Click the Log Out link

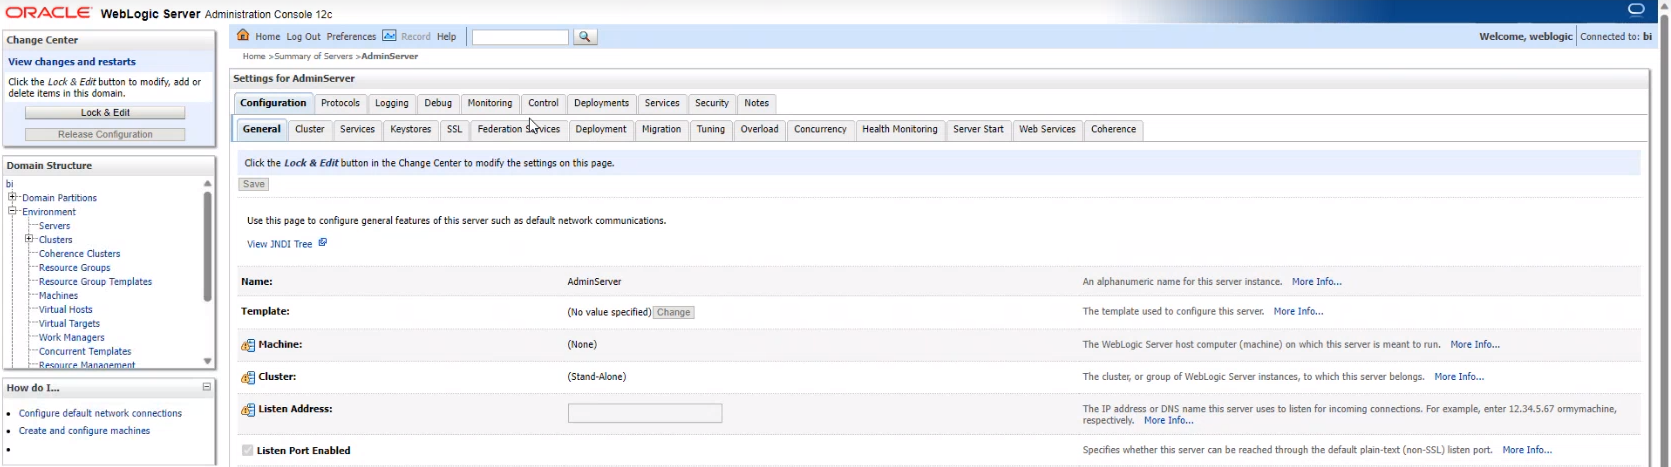(x=303, y=37)
